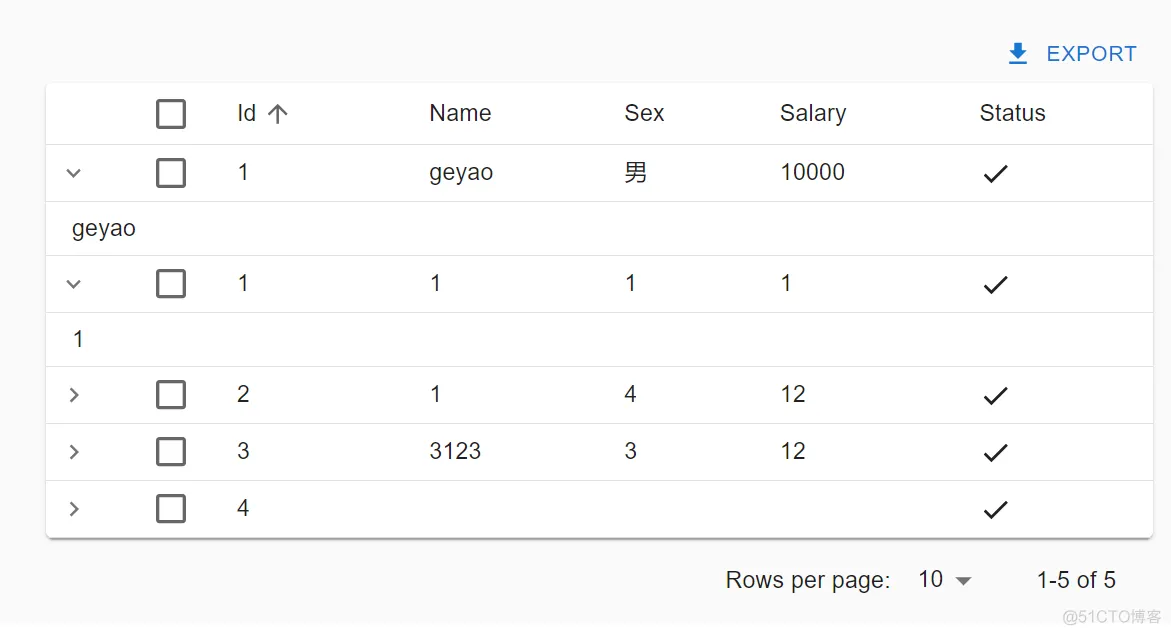This screenshot has height=635, width=1171.
Task: Expand the row with Id 4
Action: pos(73,509)
